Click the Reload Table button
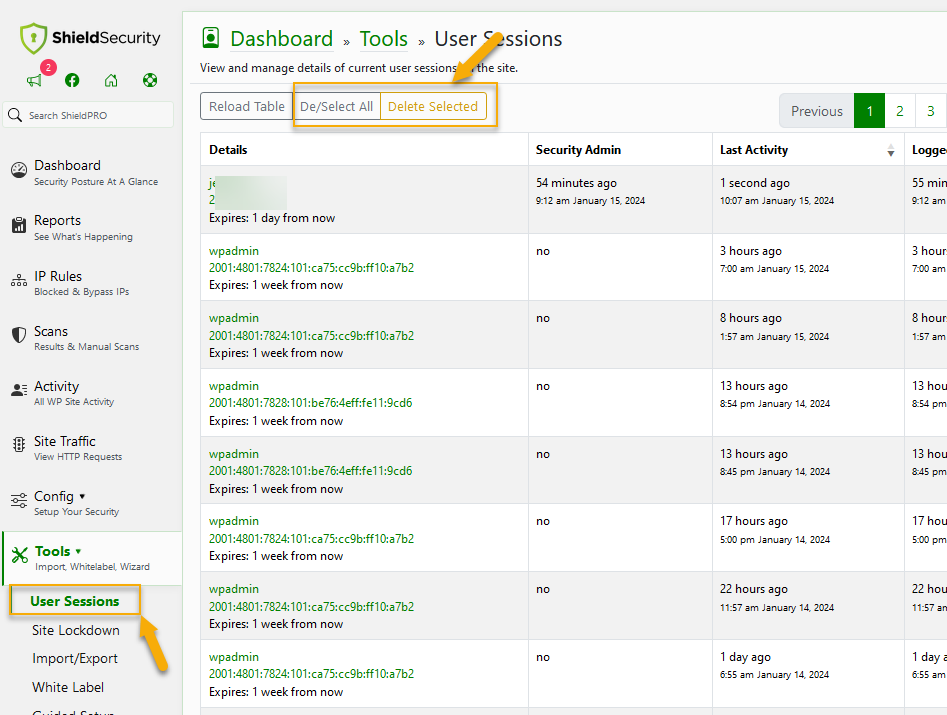Image resolution: width=947 pixels, height=715 pixels. coord(246,106)
